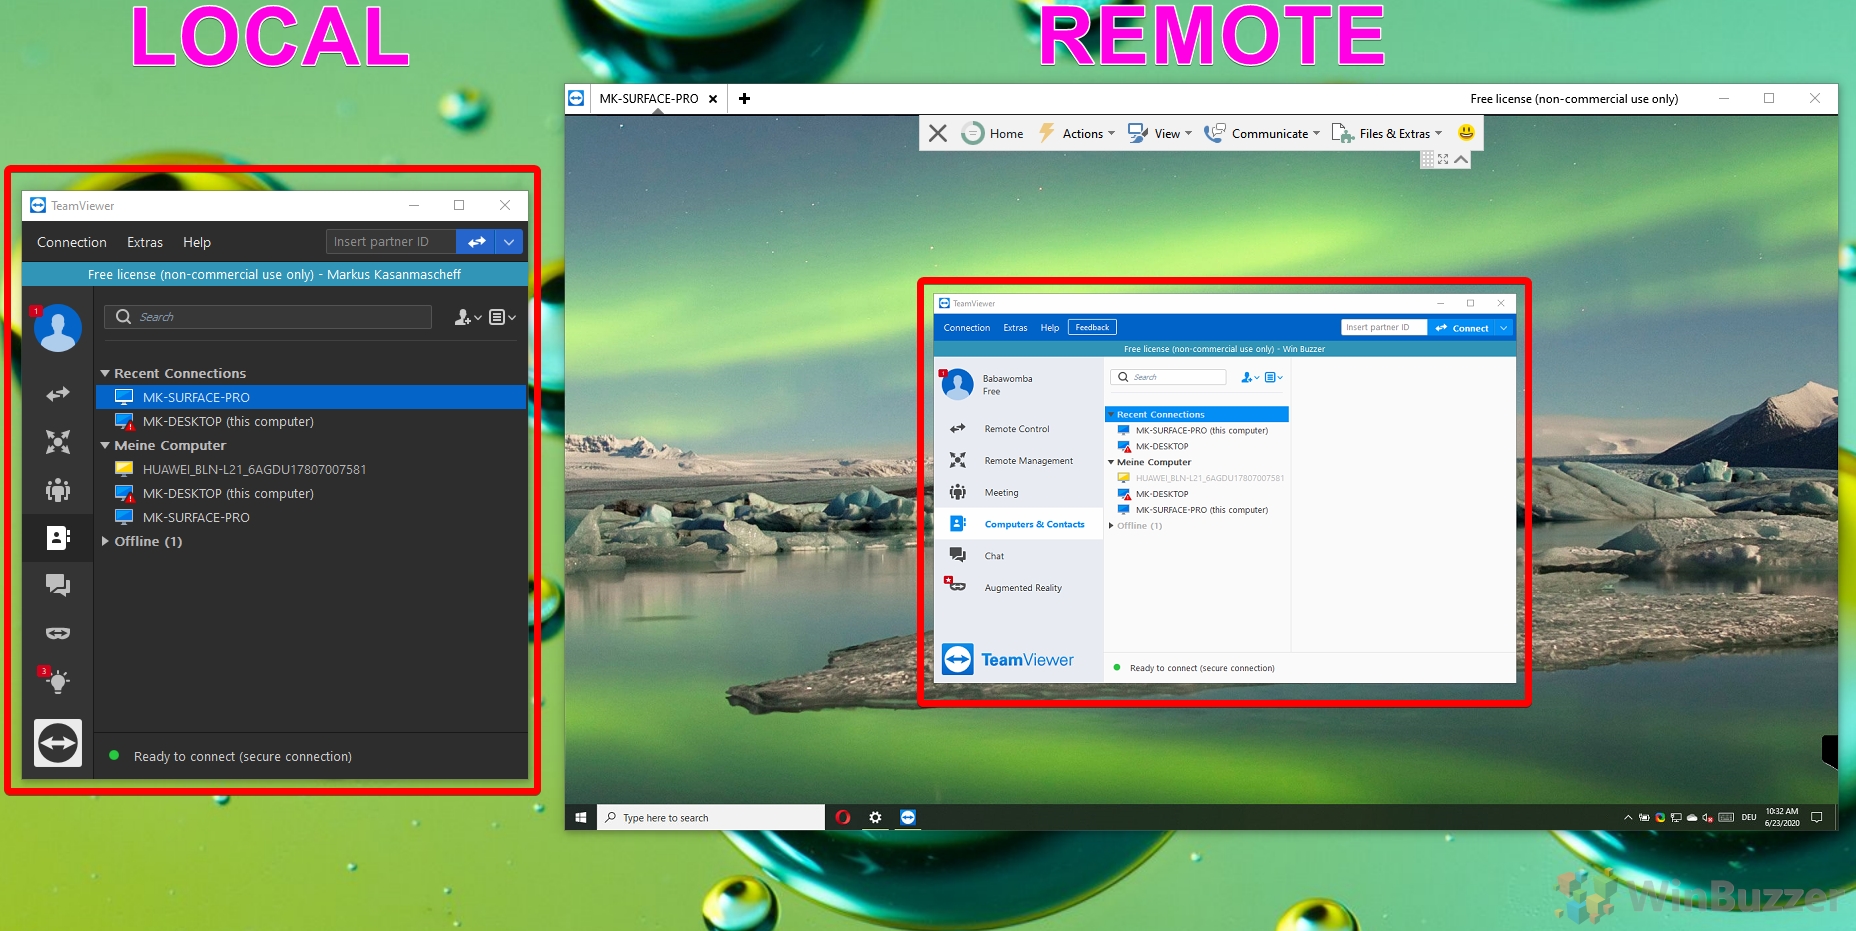Open lightbulb Getting Started icon in local sidebar
The image size is (1856, 931).
pos(56,681)
